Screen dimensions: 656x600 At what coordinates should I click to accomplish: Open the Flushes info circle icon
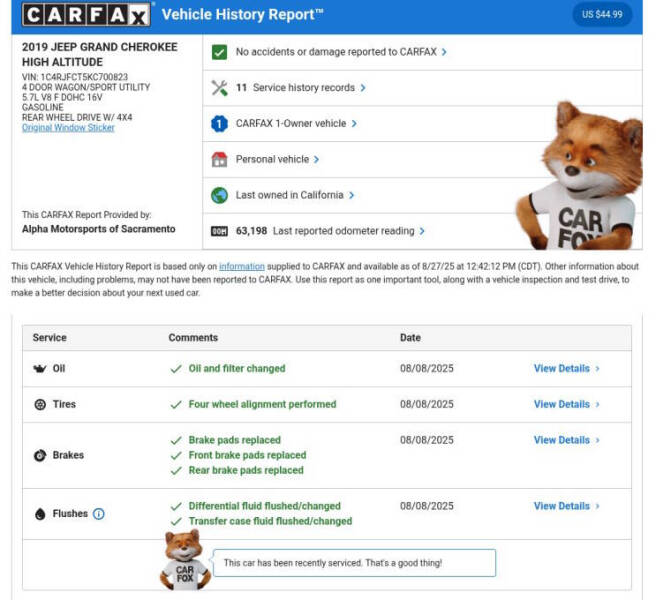[98, 514]
